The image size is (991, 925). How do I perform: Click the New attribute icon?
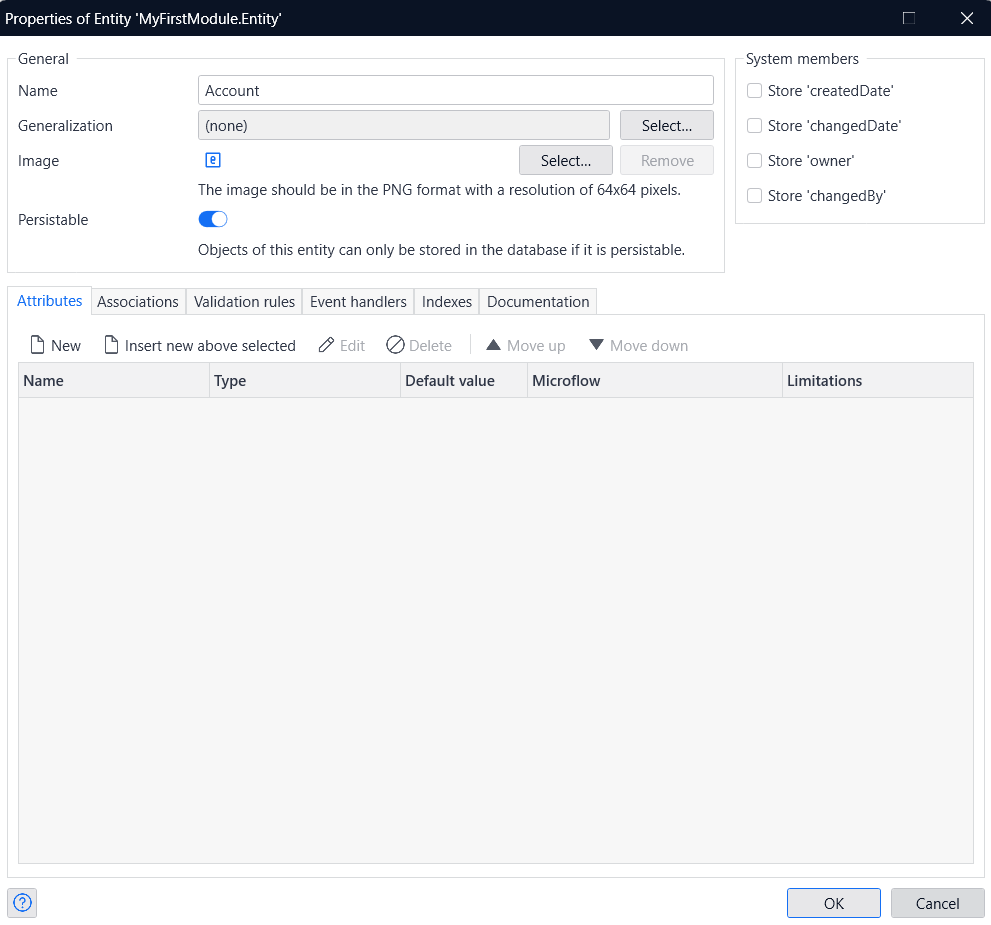coord(37,345)
